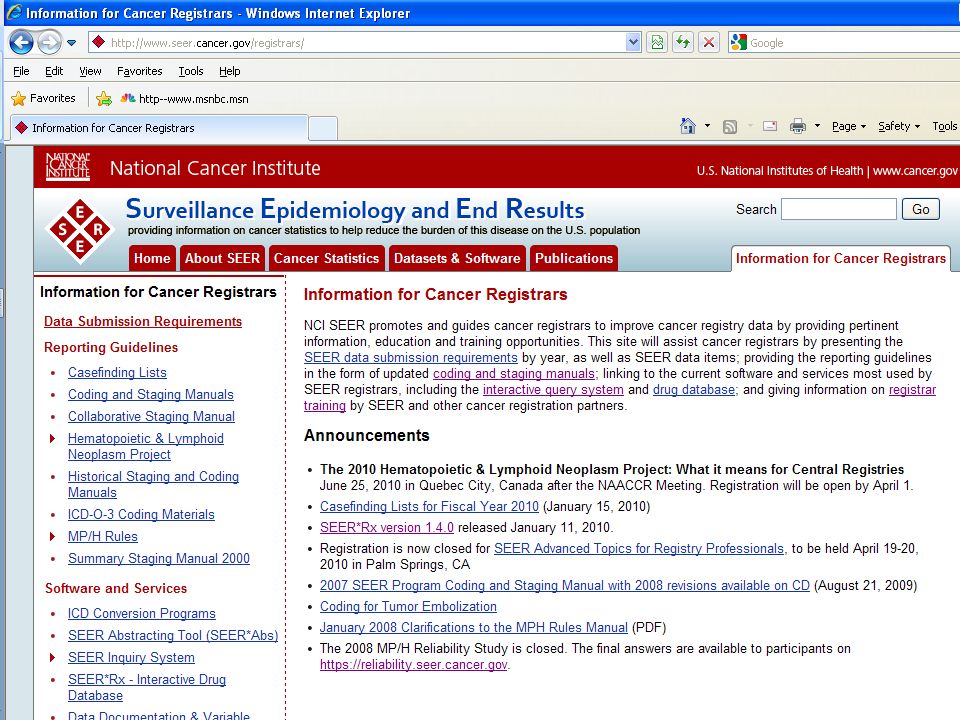Viewport: 960px width, 720px height.
Task: Click the Refresh page icon
Action: (x=683, y=43)
